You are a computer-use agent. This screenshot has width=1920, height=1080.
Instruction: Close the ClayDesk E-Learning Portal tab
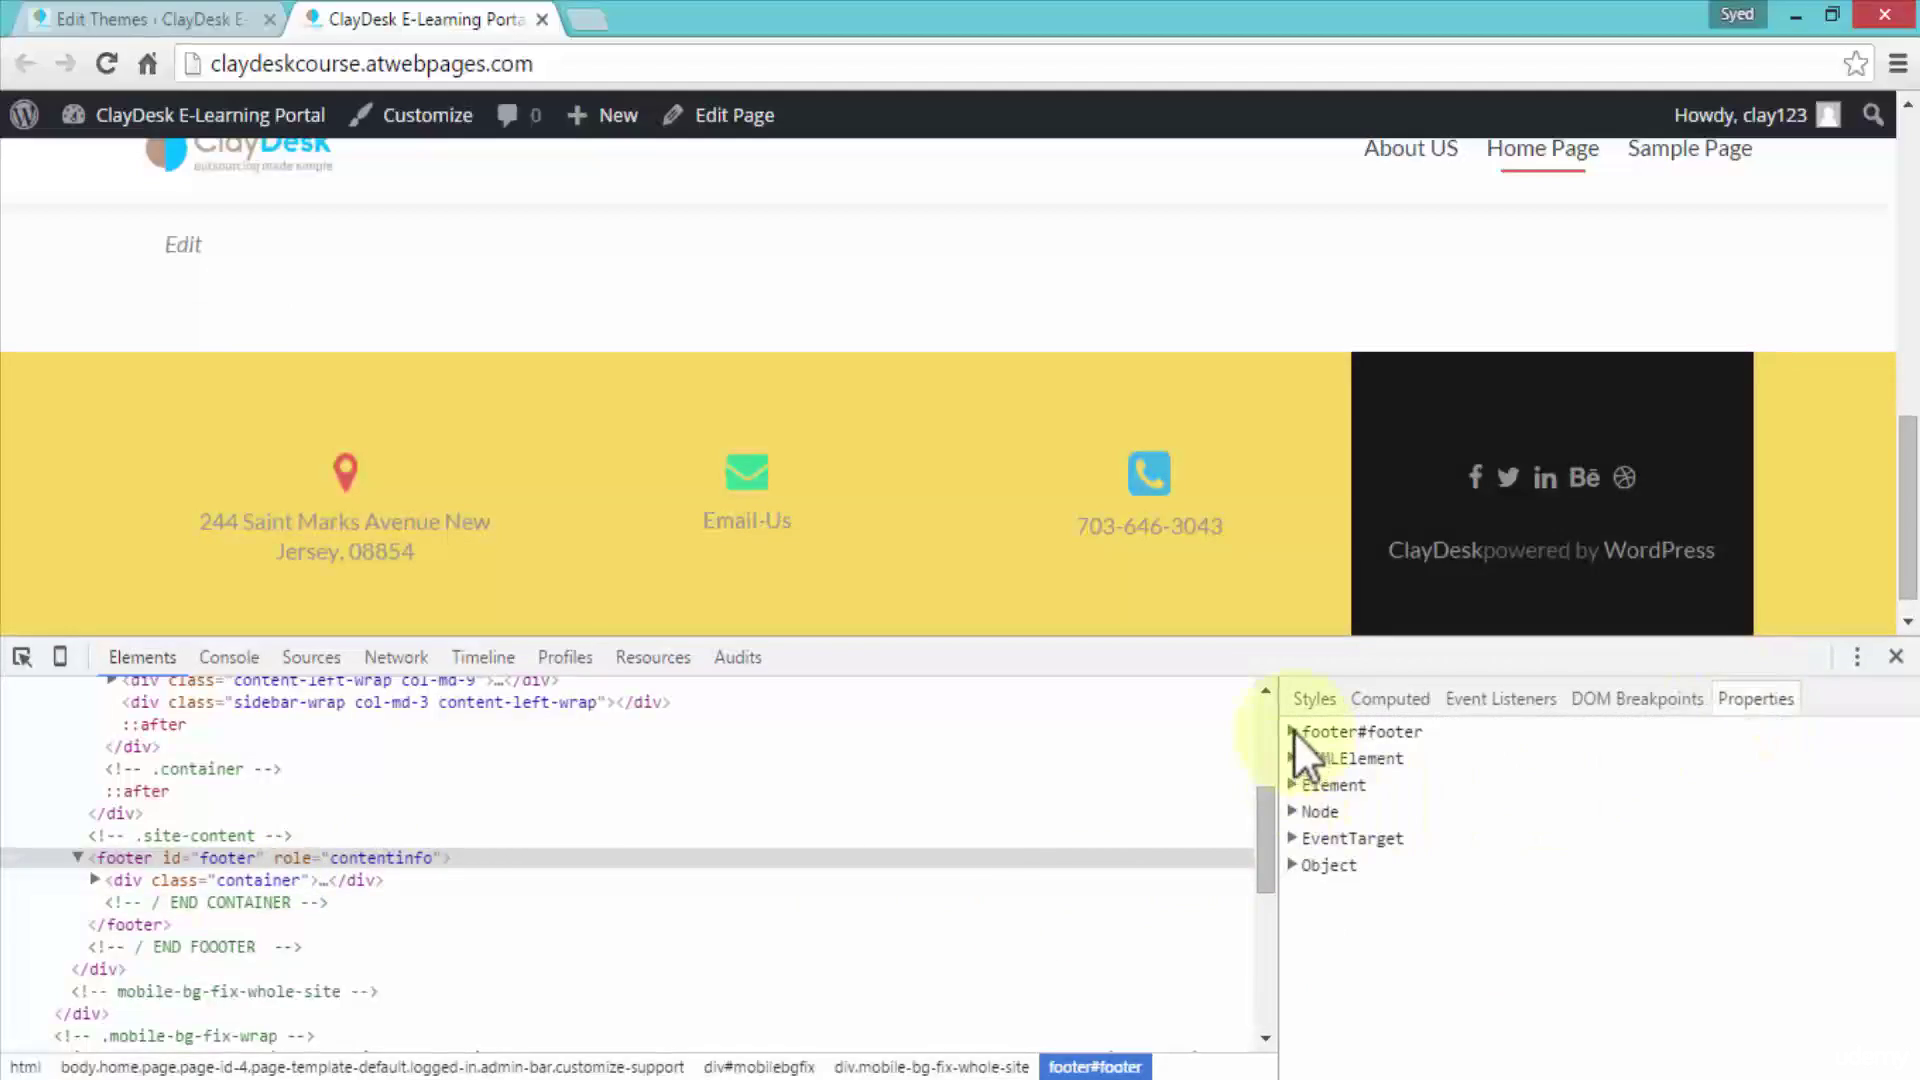(542, 19)
